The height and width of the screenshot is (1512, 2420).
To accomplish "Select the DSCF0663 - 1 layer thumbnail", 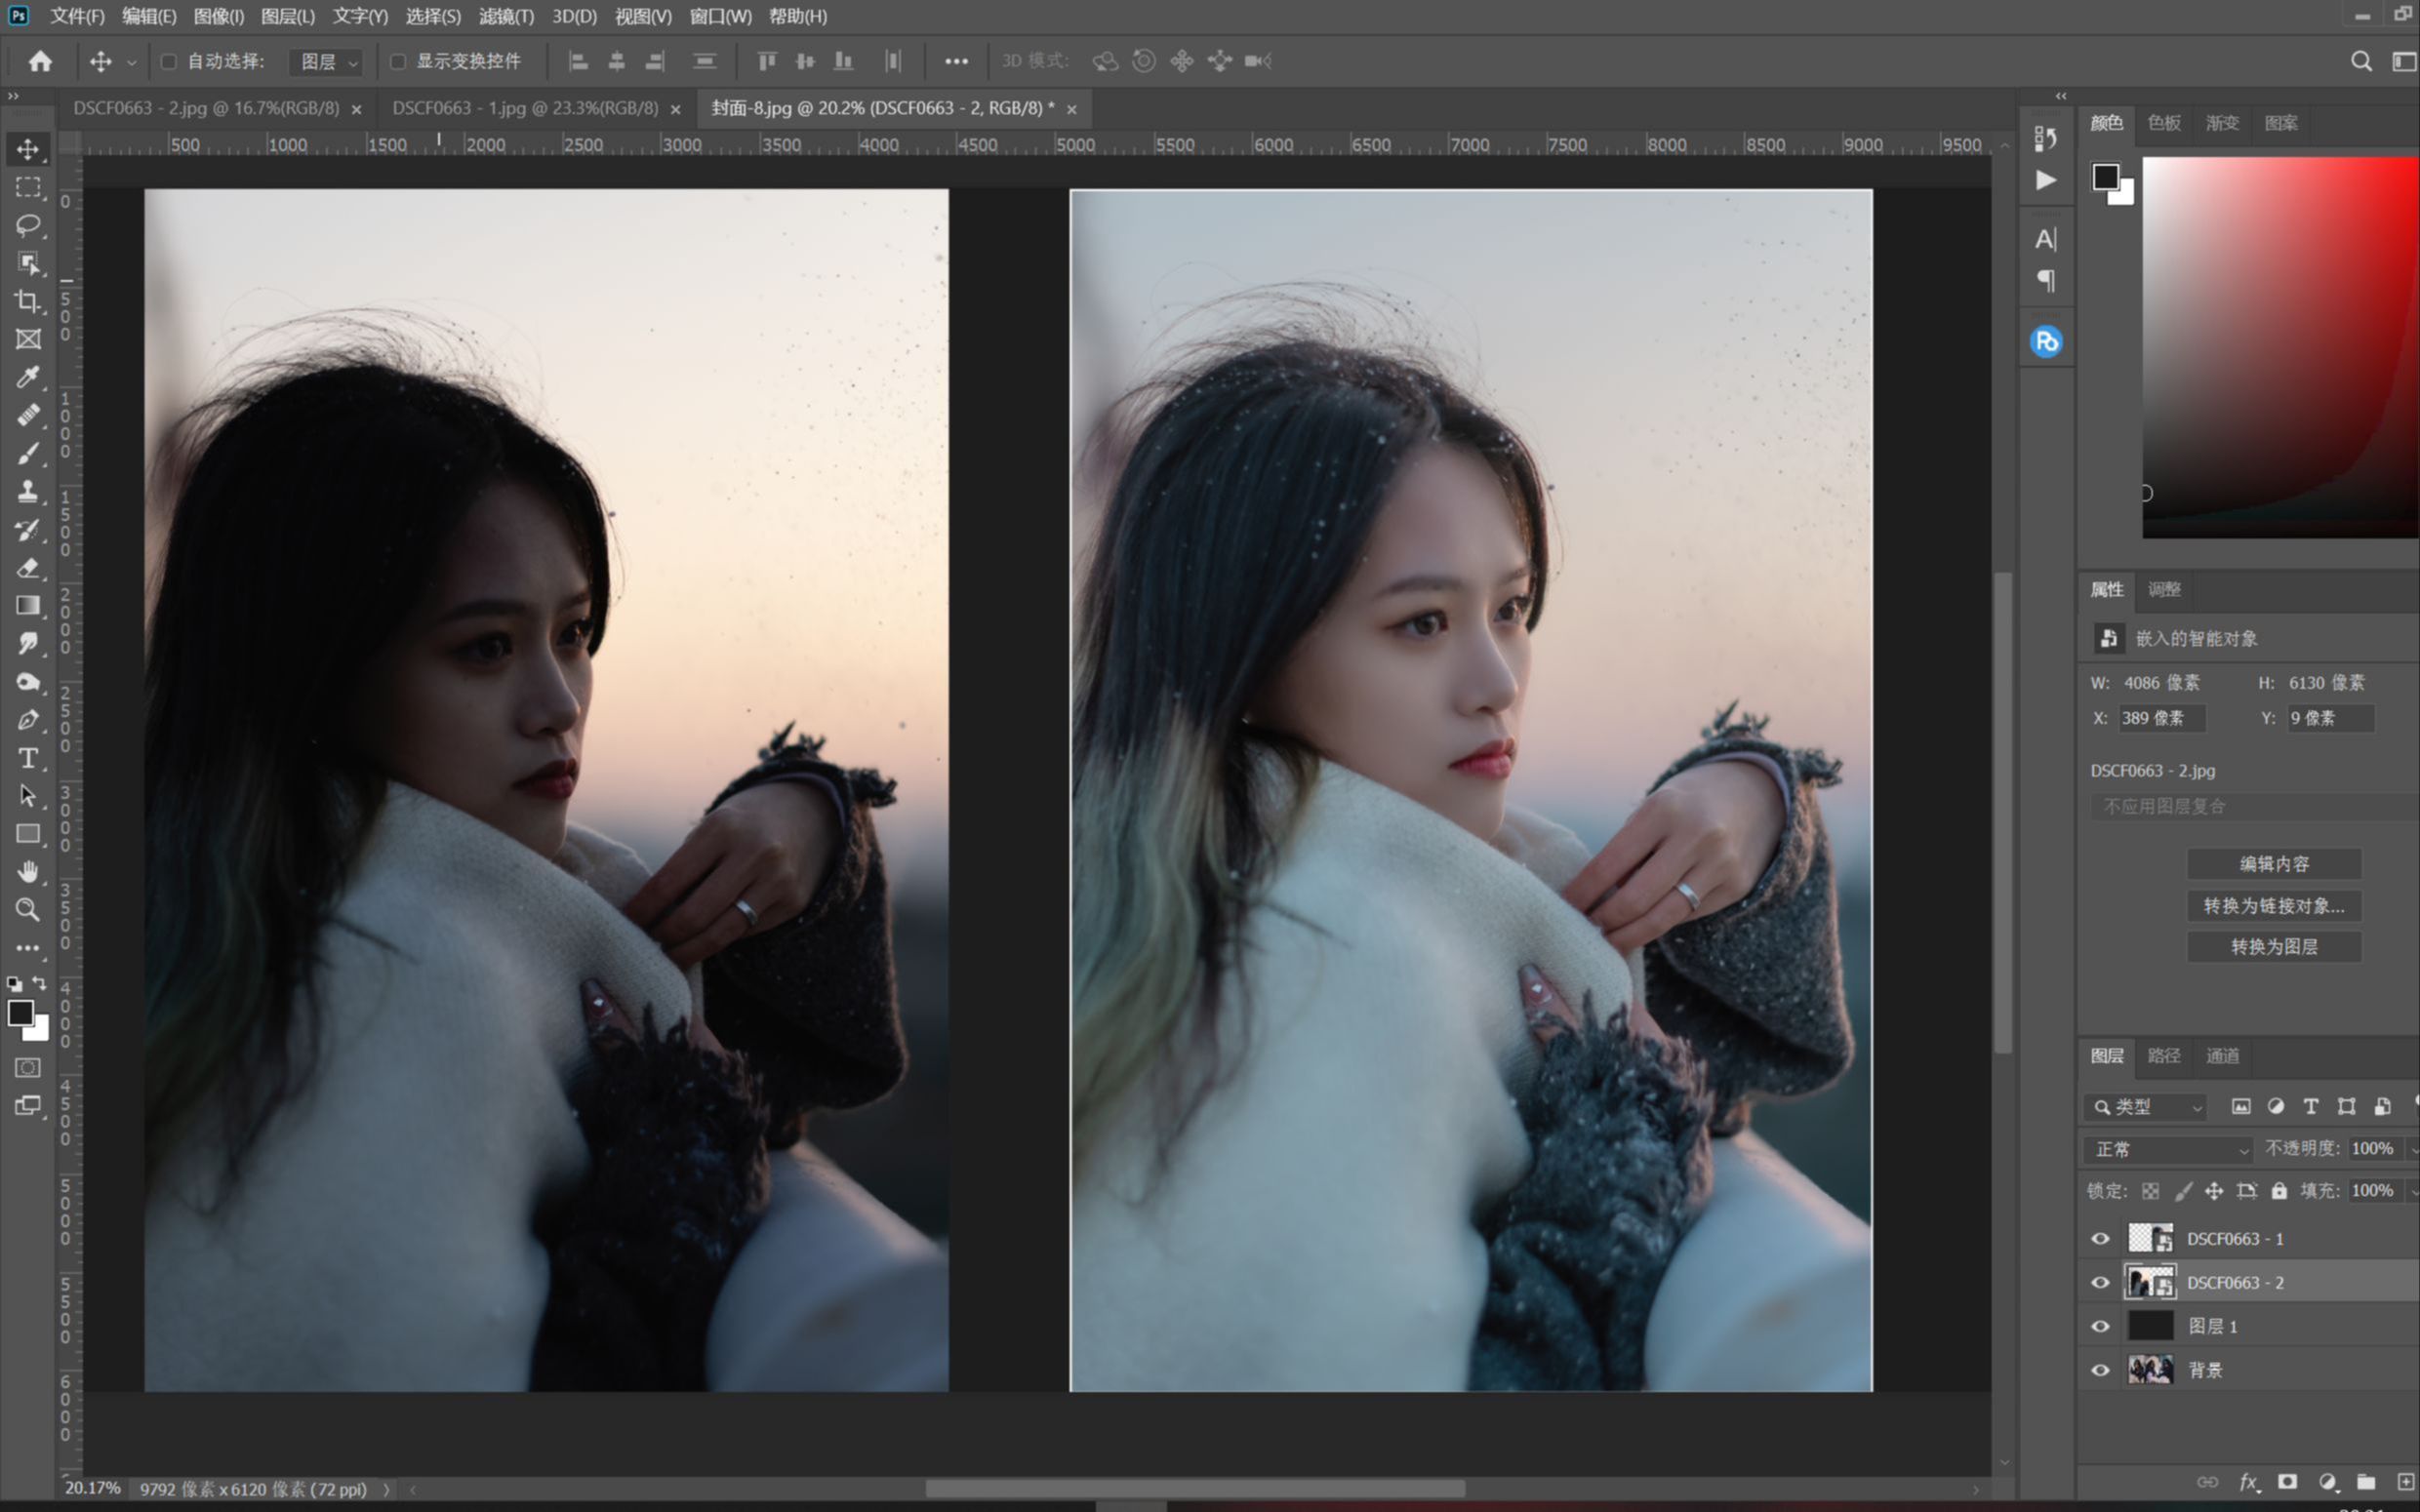I will click(x=2150, y=1238).
